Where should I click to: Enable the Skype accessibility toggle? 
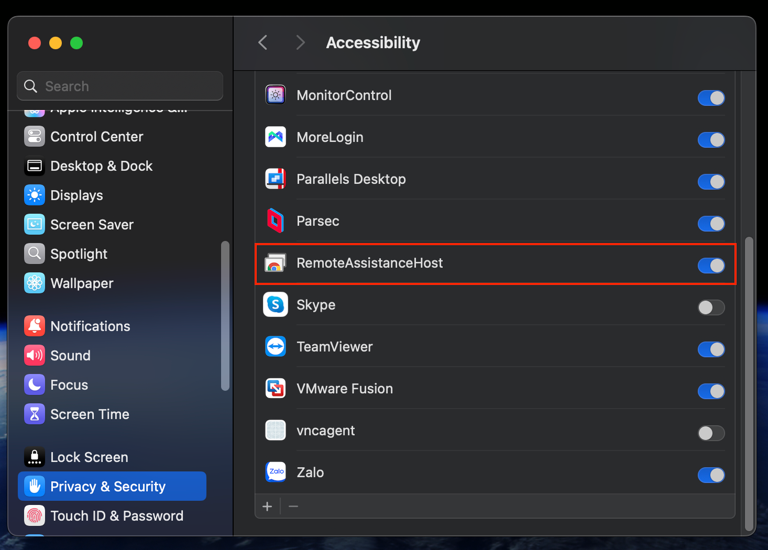[710, 307]
